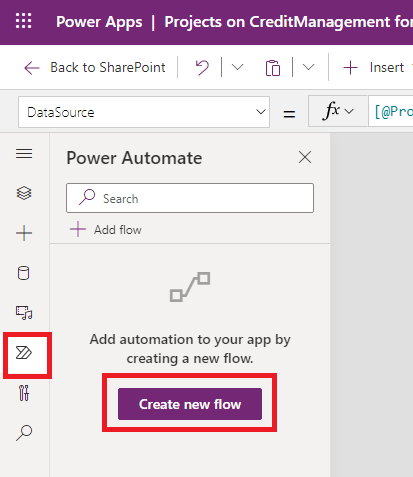The width and height of the screenshot is (413, 477).
Task: Open the Advanced tools icon
Action: [24, 393]
